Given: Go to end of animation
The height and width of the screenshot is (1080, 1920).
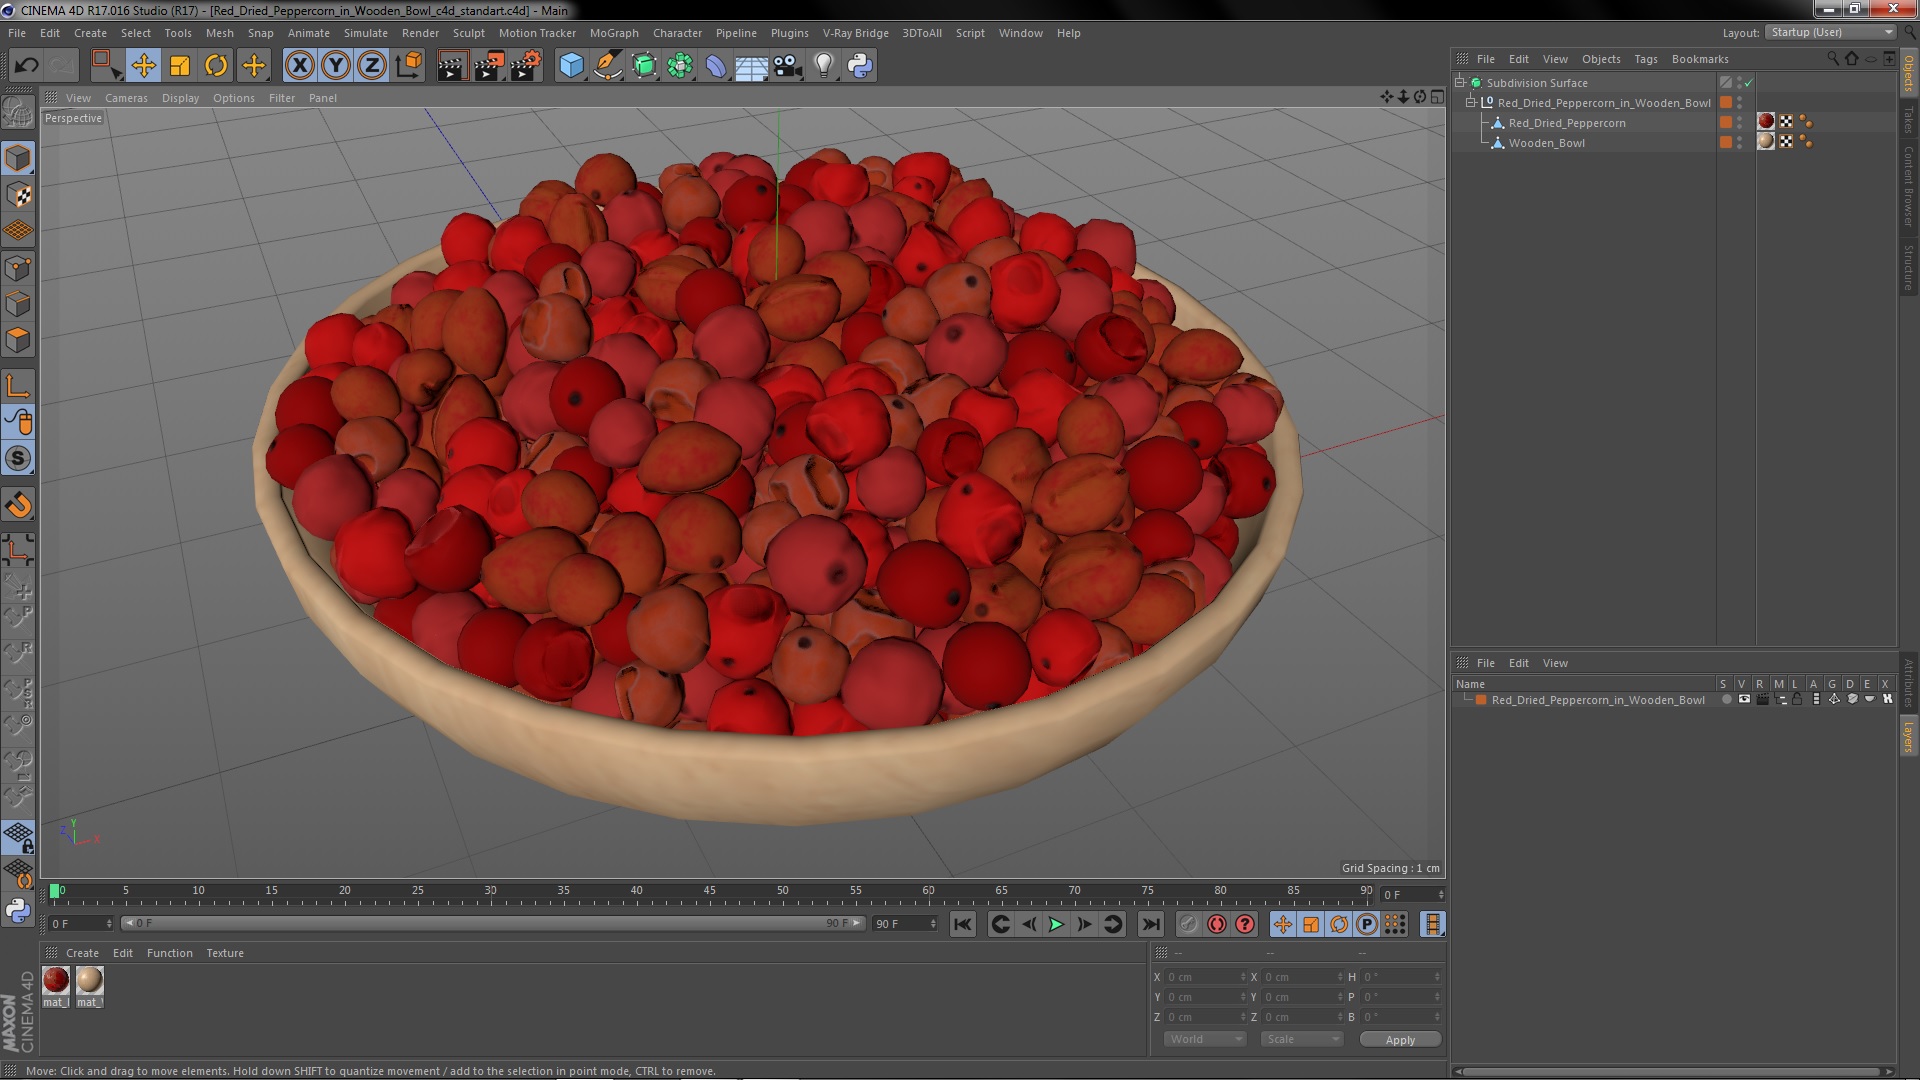Looking at the screenshot, I should coord(1151,925).
